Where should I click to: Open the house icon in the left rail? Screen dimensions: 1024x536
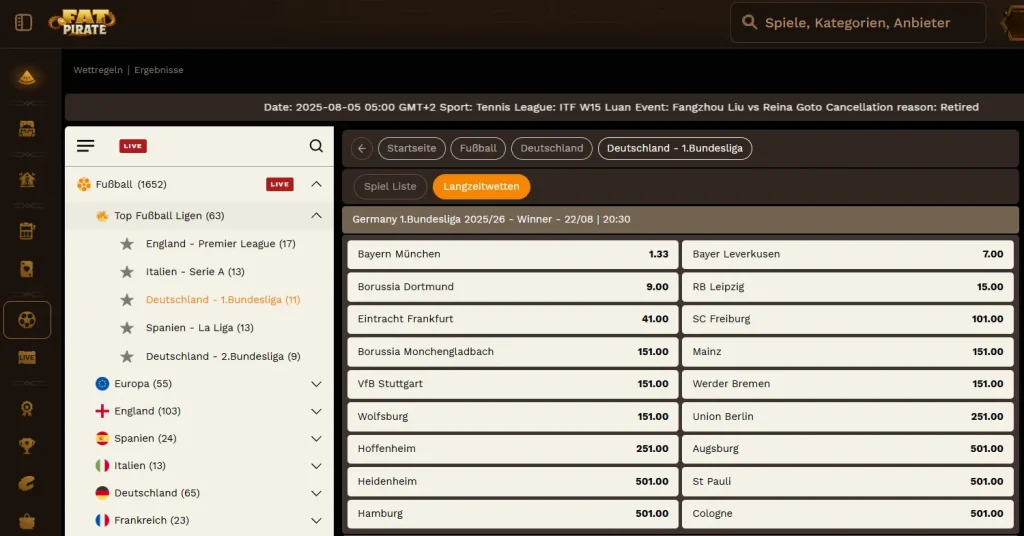(27, 180)
